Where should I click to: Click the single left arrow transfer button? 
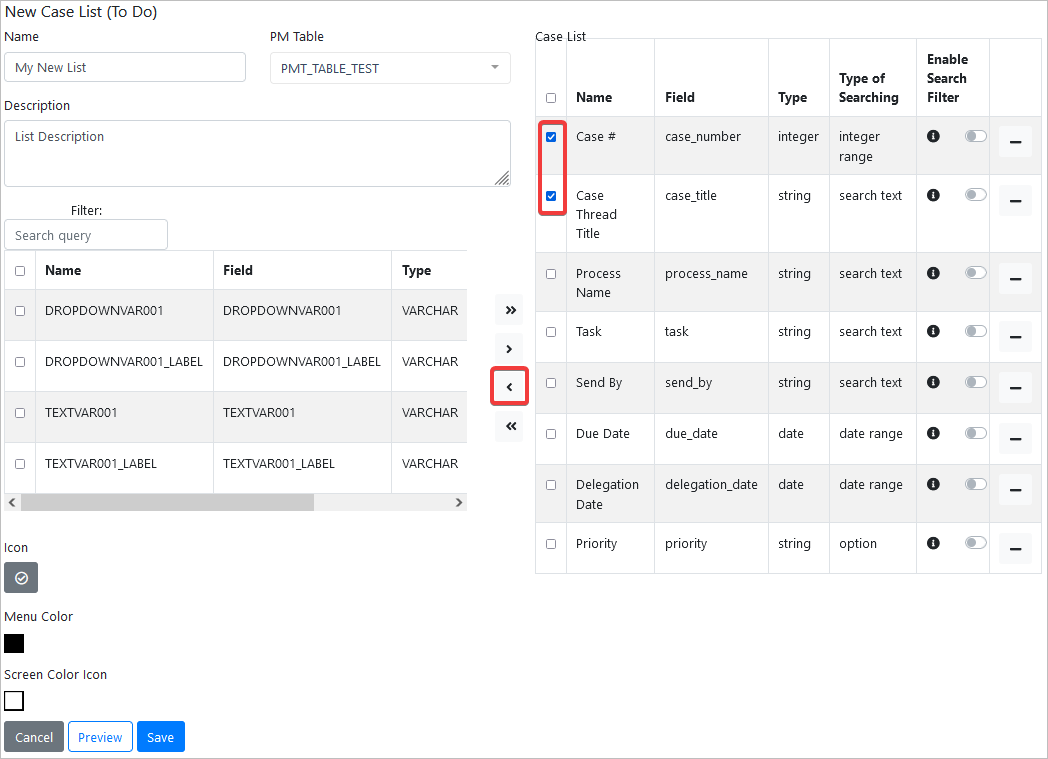pos(509,387)
